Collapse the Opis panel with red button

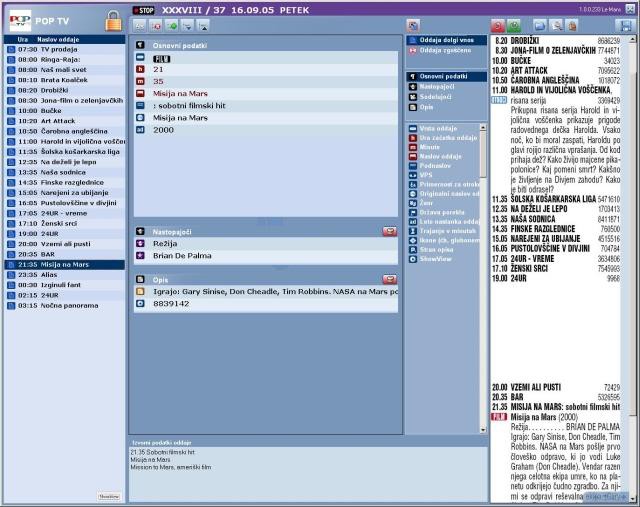pos(389,279)
